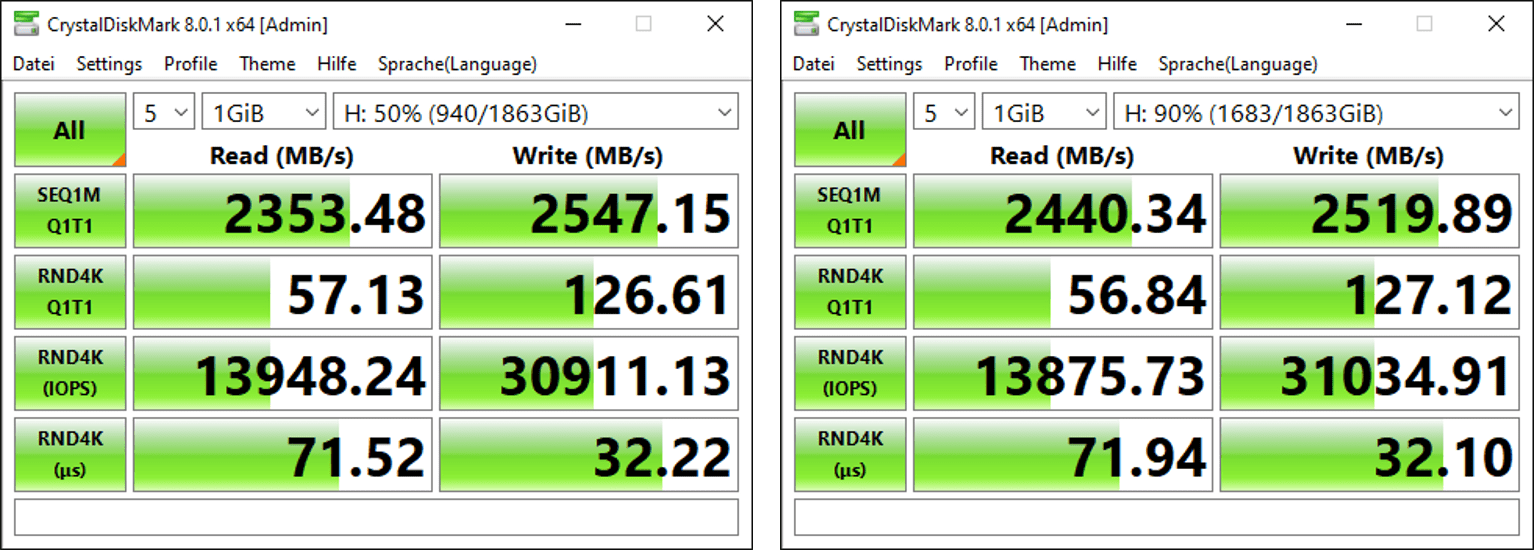Run RND4K (µs) test in left window
This screenshot has height=550, width=1534.
coord(70,455)
